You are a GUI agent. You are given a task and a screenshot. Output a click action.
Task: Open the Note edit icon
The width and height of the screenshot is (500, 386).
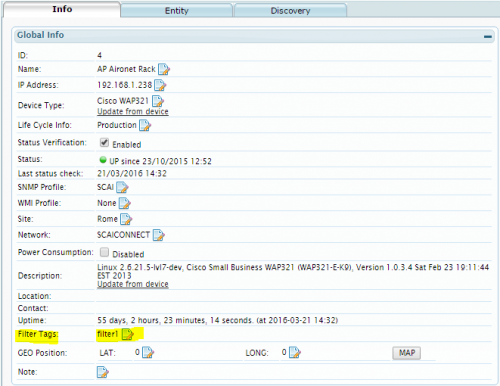[103, 372]
